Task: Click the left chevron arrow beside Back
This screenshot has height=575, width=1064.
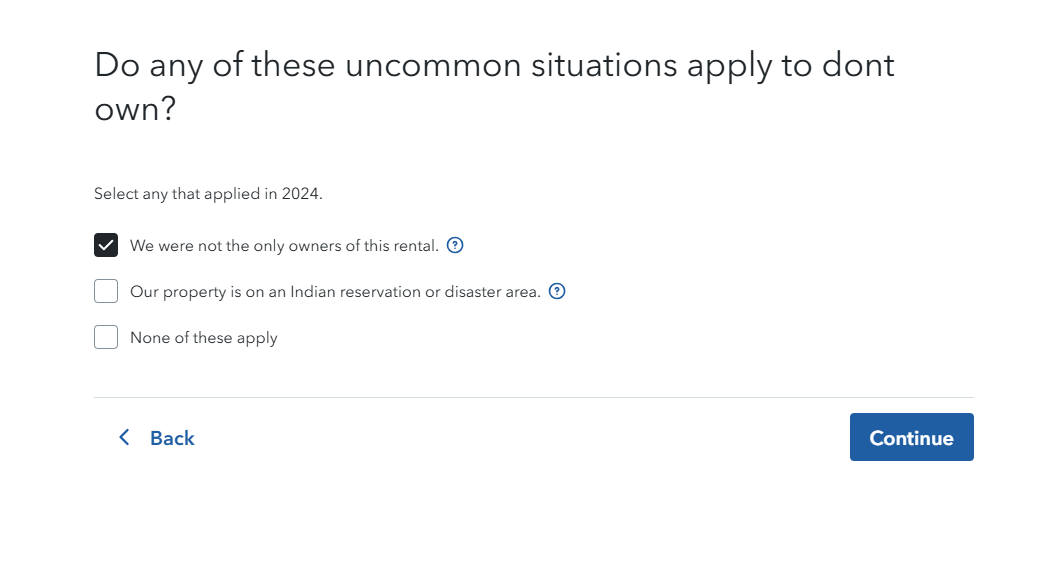Action: point(124,437)
